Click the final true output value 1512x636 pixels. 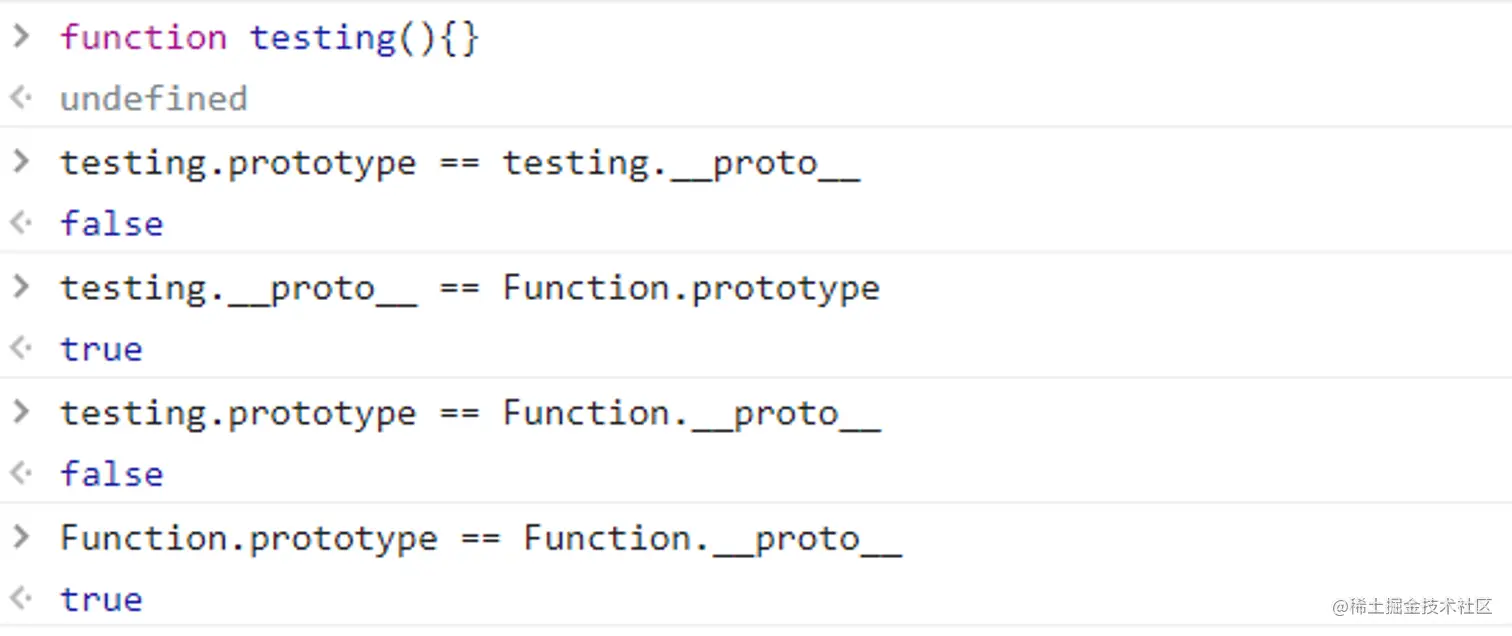101,600
